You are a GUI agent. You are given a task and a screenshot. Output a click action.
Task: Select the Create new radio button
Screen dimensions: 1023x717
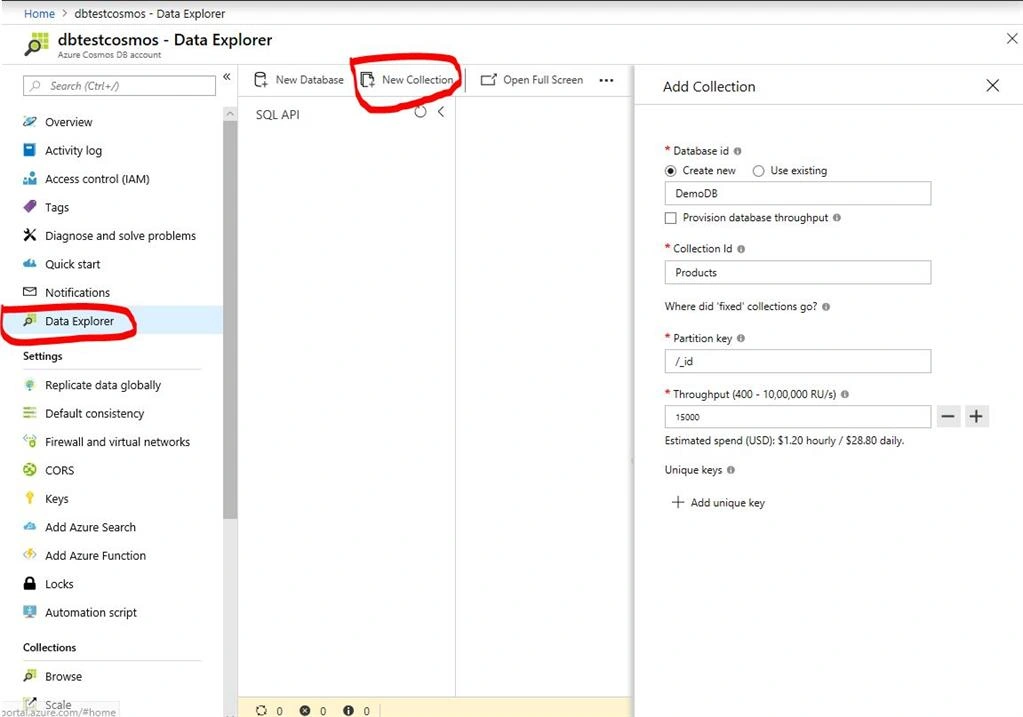[x=670, y=171]
